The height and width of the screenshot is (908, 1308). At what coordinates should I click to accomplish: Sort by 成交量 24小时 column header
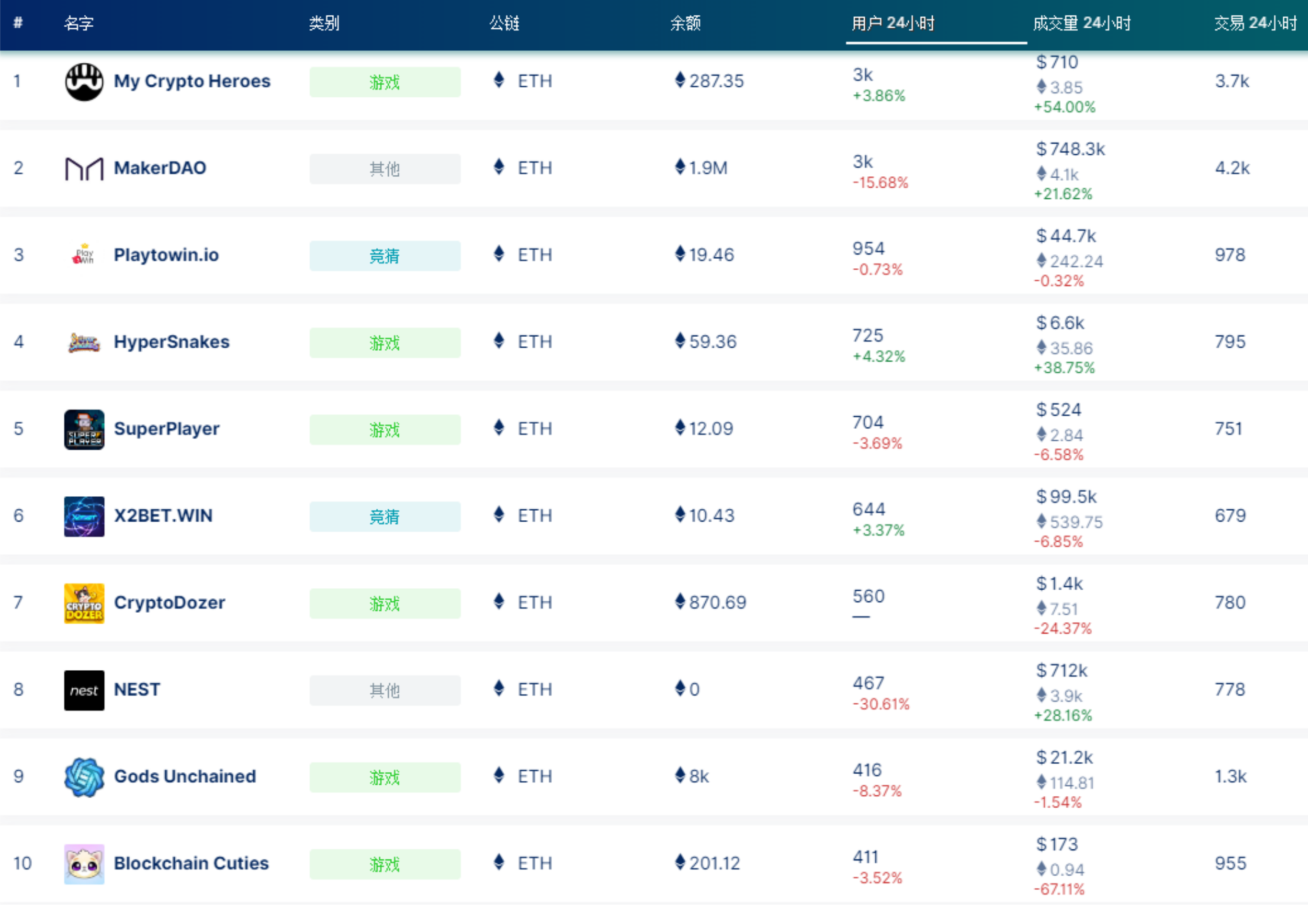point(1082,24)
